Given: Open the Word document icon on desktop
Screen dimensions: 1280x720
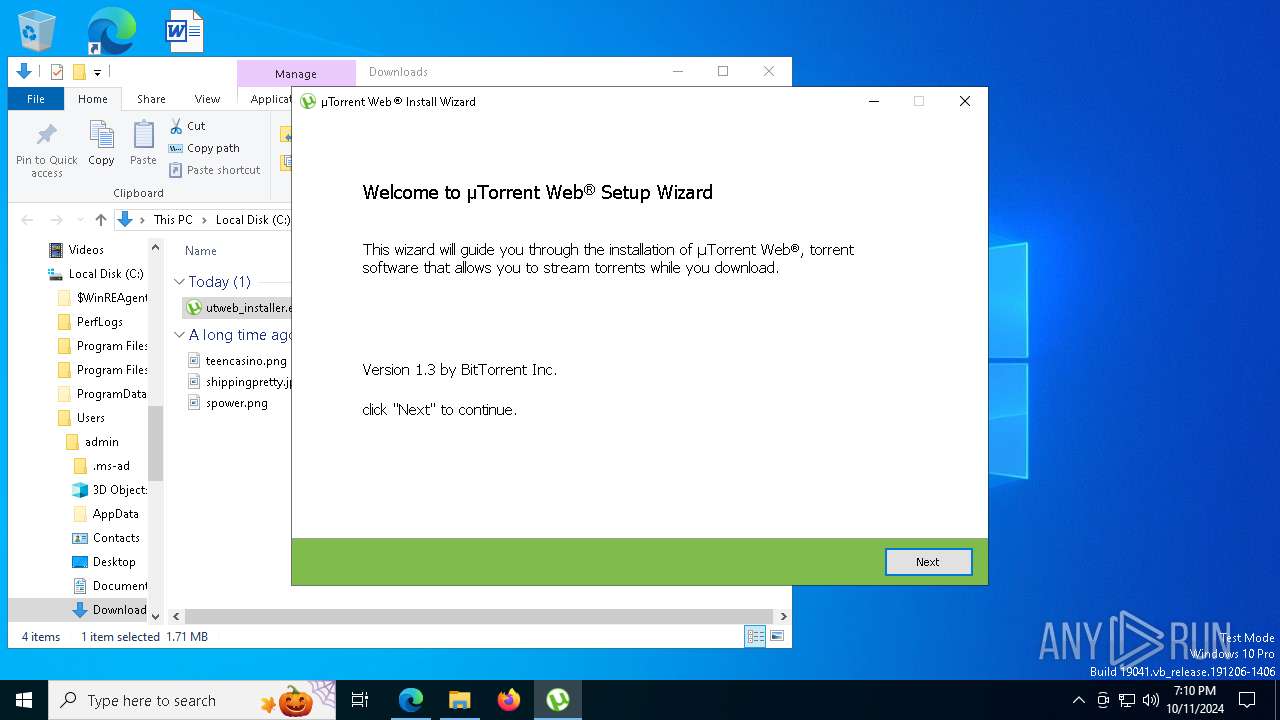Looking at the screenshot, I should tap(184, 31).
